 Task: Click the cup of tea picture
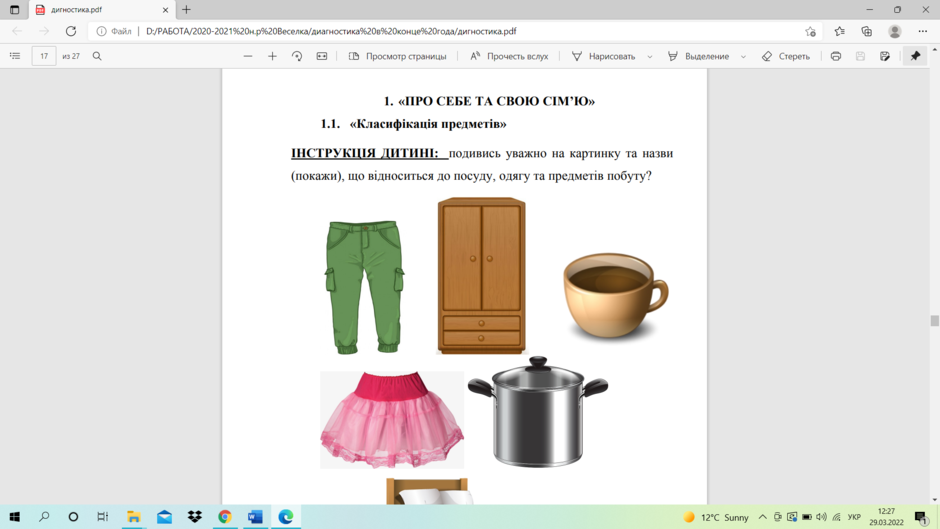point(616,296)
